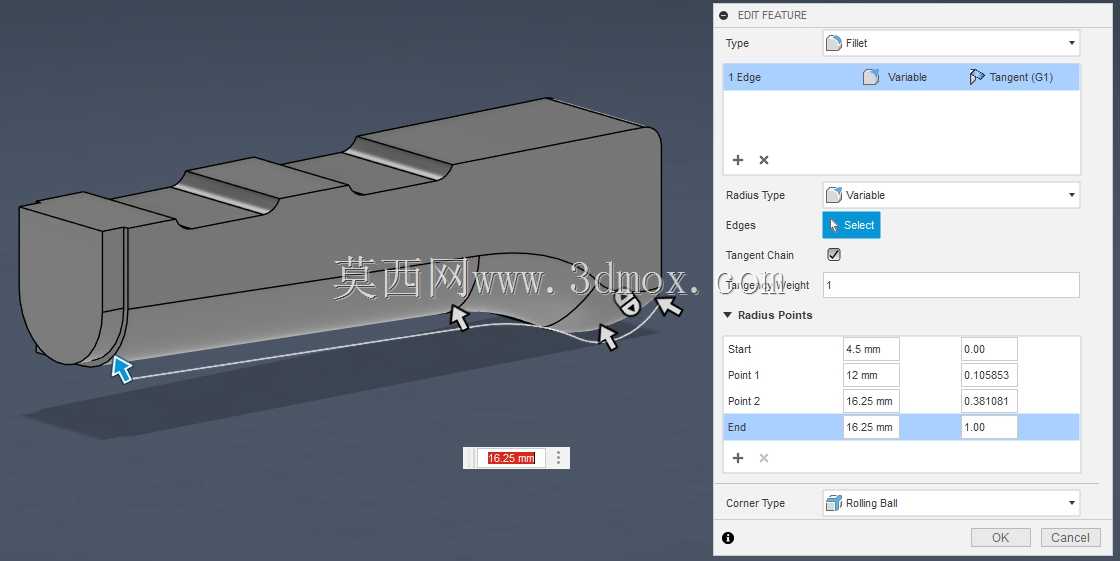Click the Fillet type icon in Type dropdown

coord(834,43)
